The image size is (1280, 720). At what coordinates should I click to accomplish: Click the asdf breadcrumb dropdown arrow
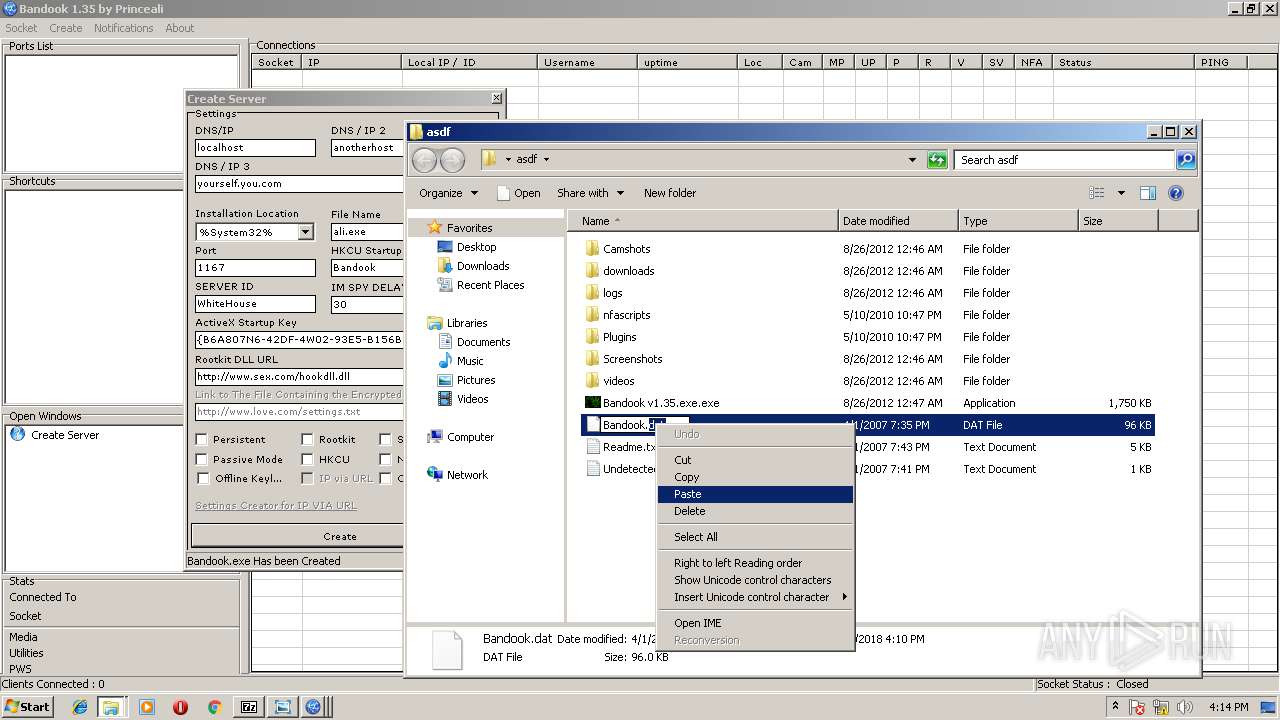(546, 160)
